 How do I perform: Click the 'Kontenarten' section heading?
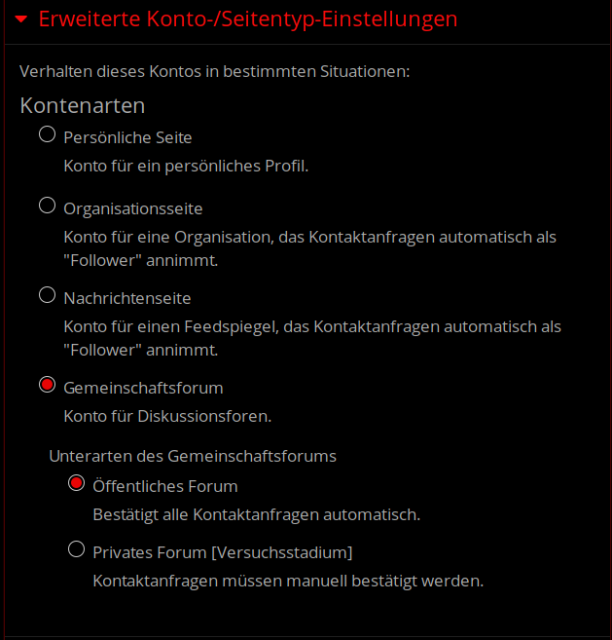tap(83, 105)
